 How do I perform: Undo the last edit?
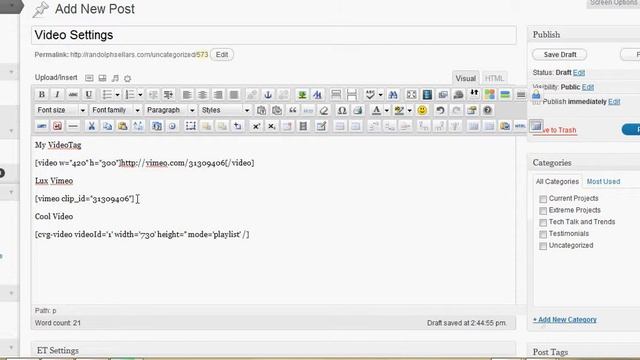(440, 110)
